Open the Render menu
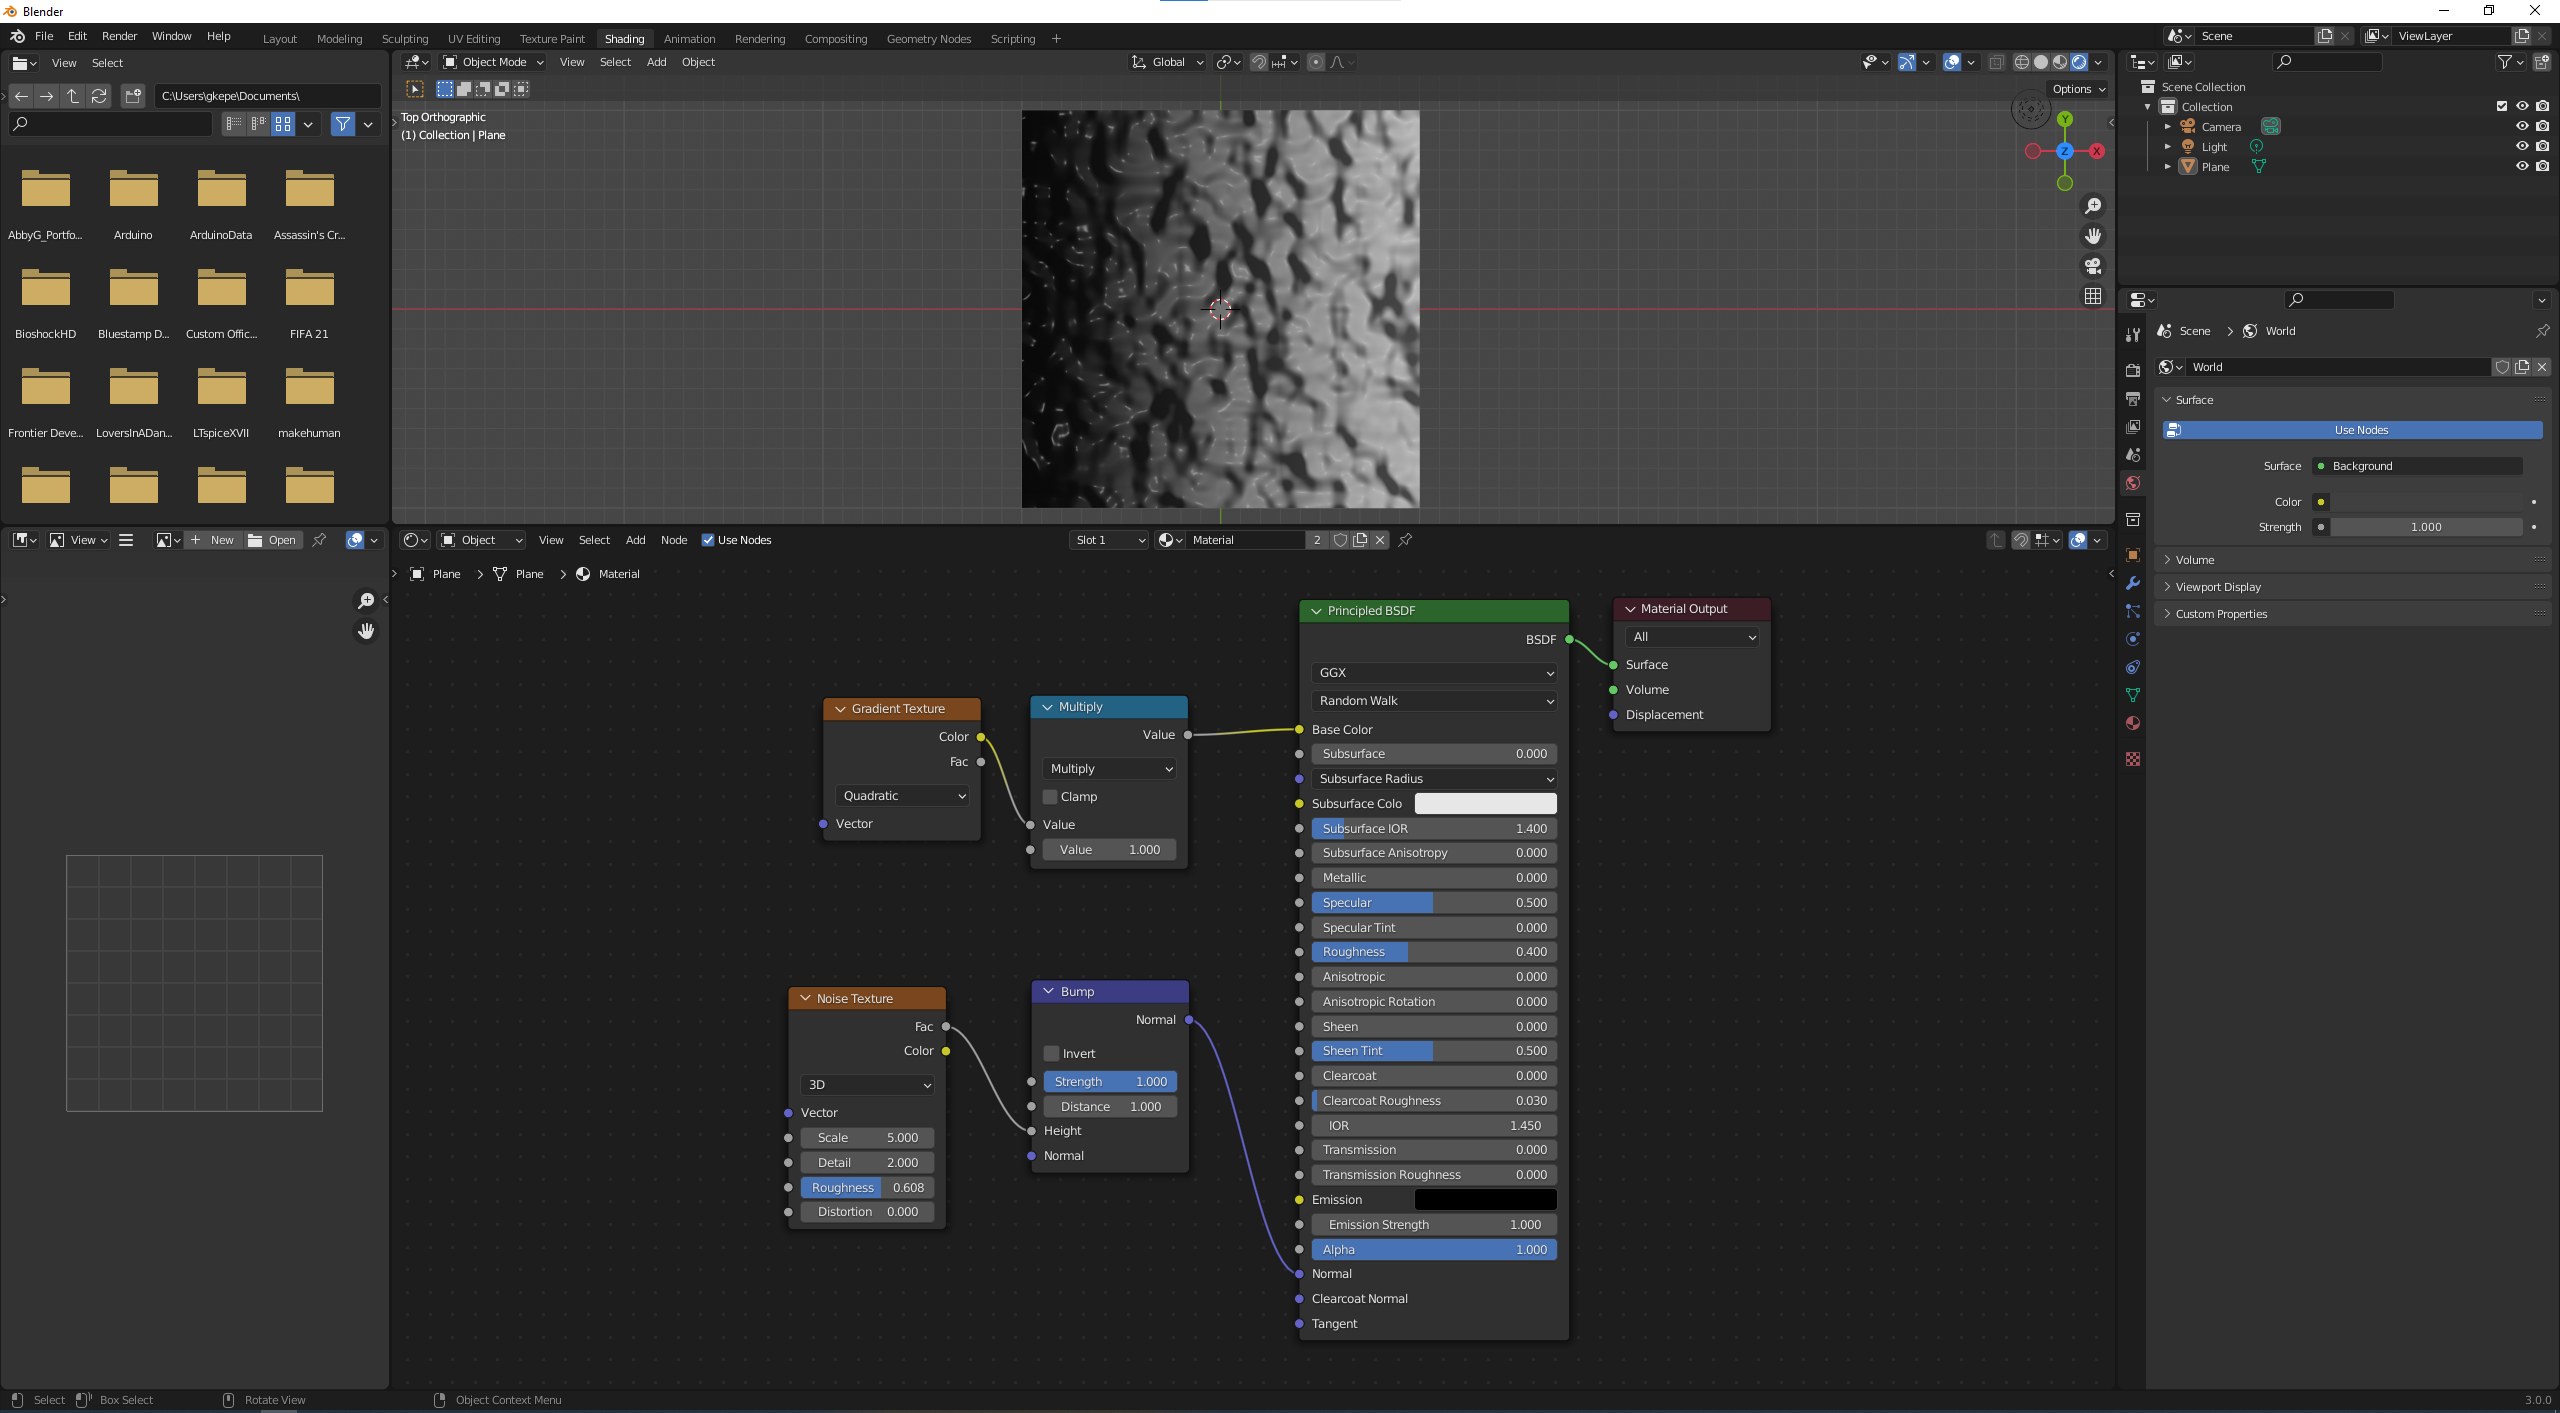The height and width of the screenshot is (1413, 2560). [x=119, y=36]
